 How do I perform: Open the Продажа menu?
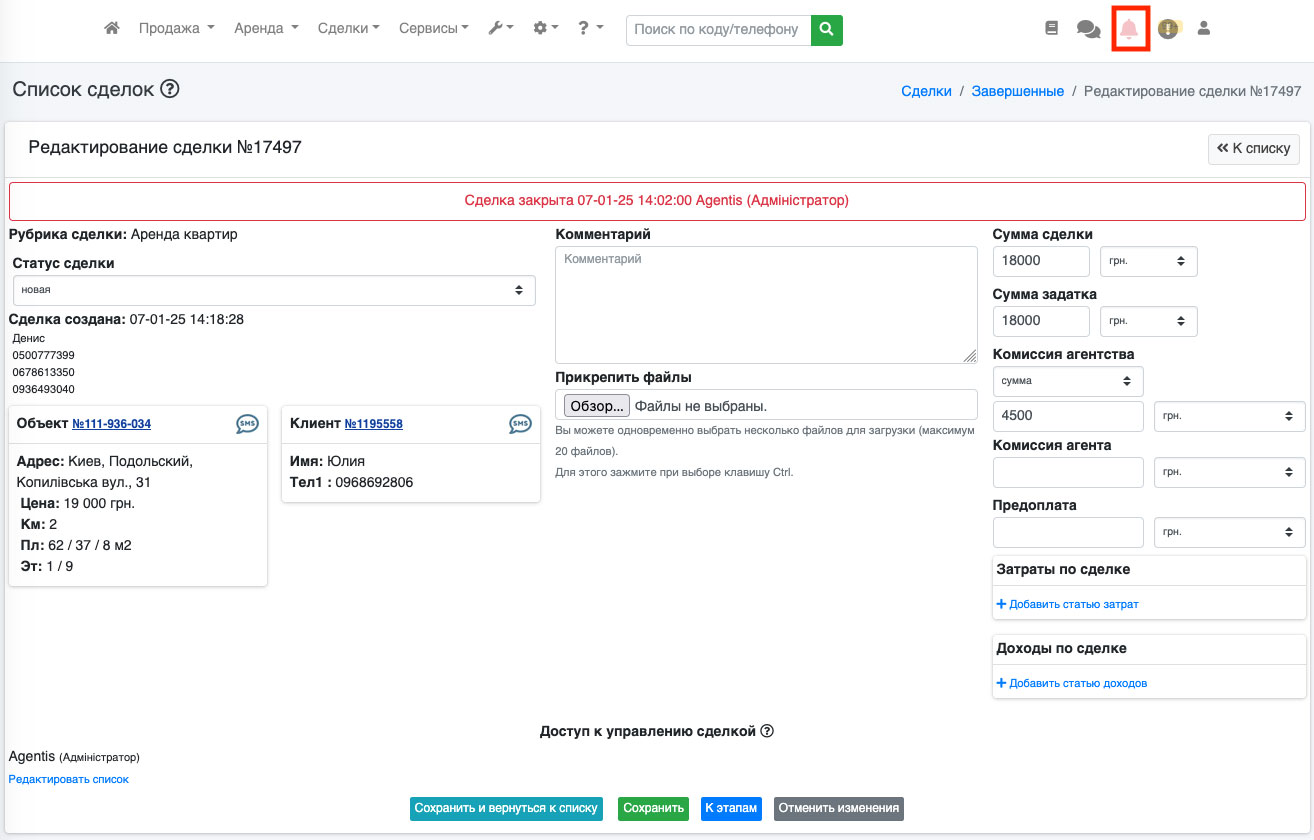click(176, 29)
